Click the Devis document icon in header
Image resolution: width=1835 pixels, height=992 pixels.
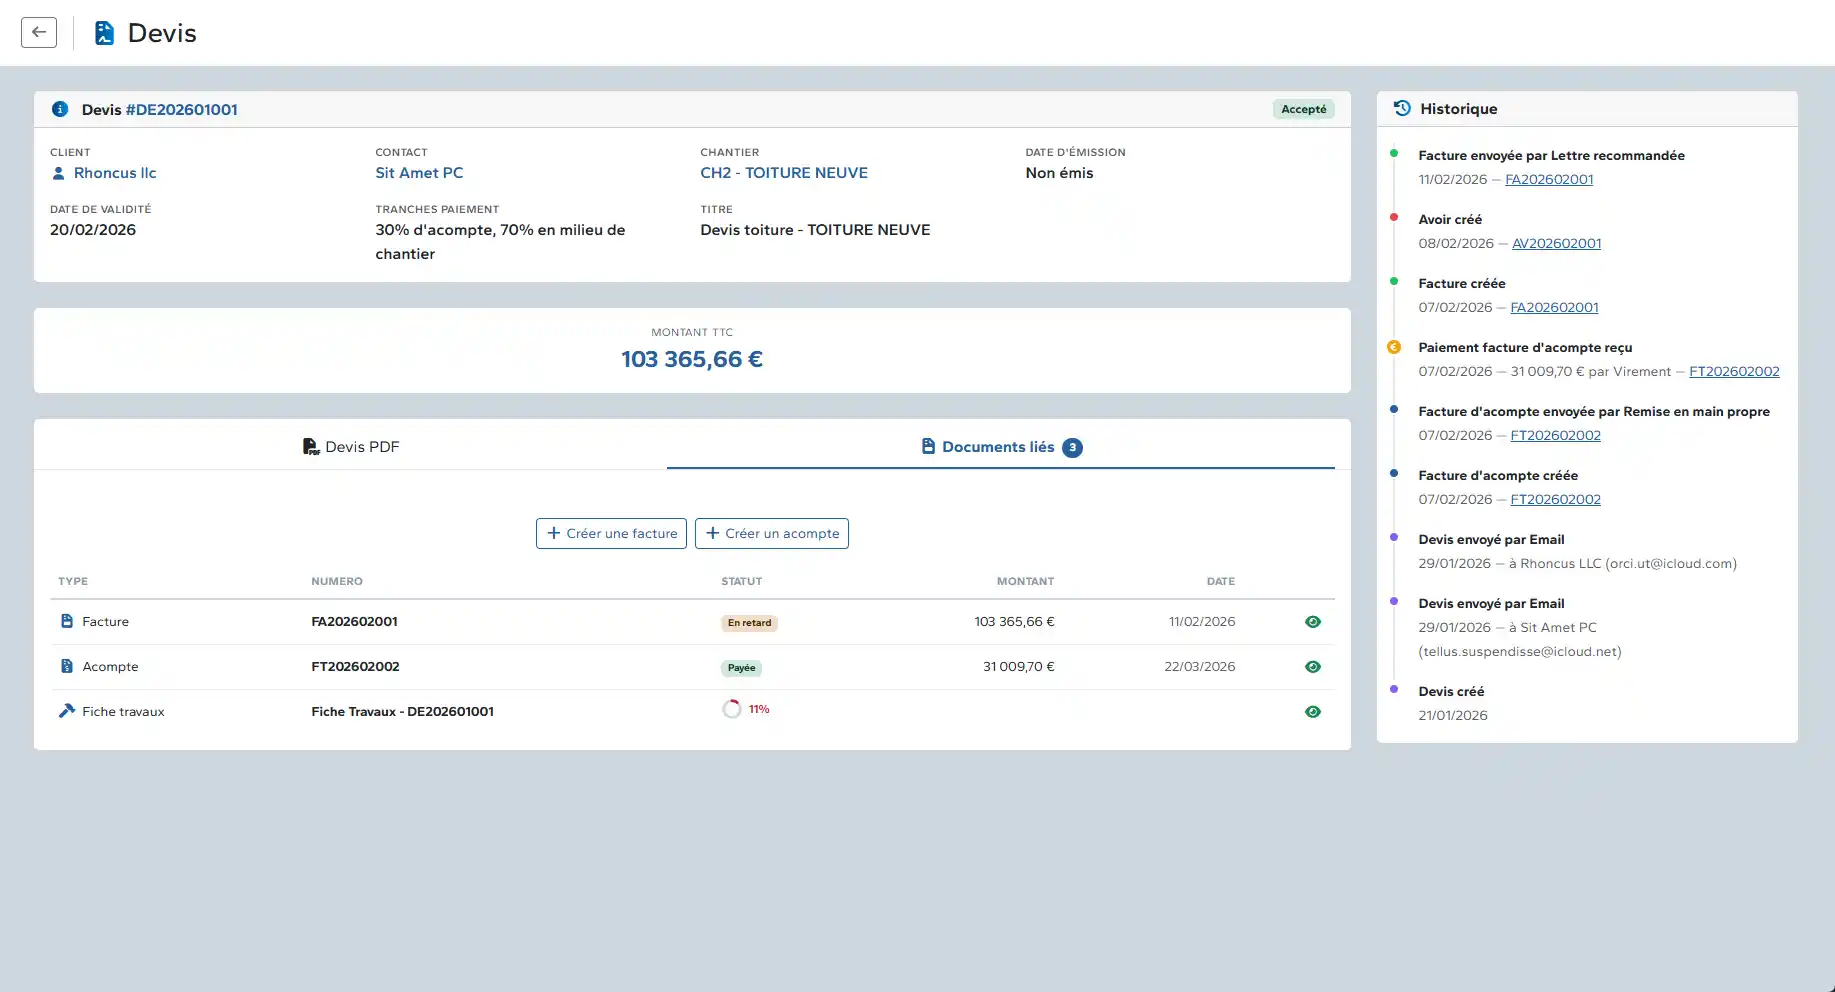[104, 33]
